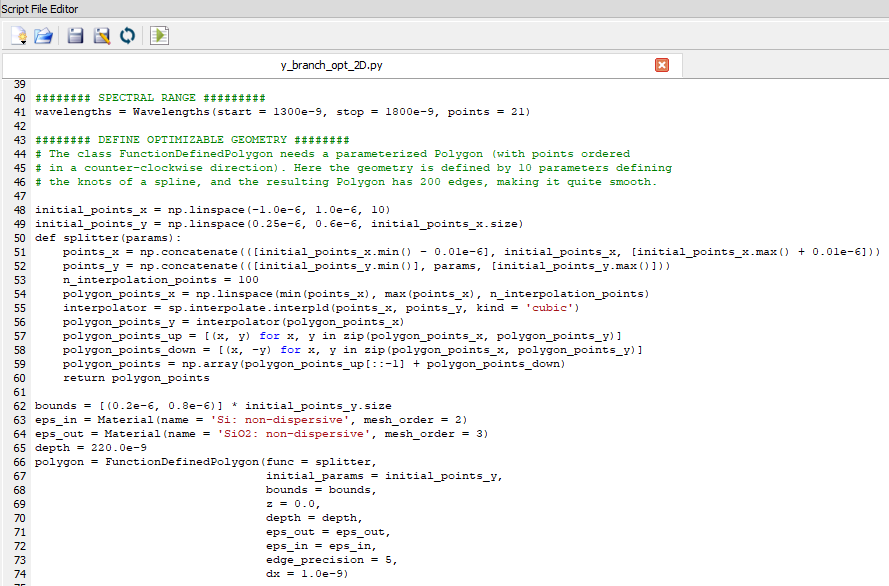Create a new script file
The width and height of the screenshot is (889, 586).
[19, 36]
